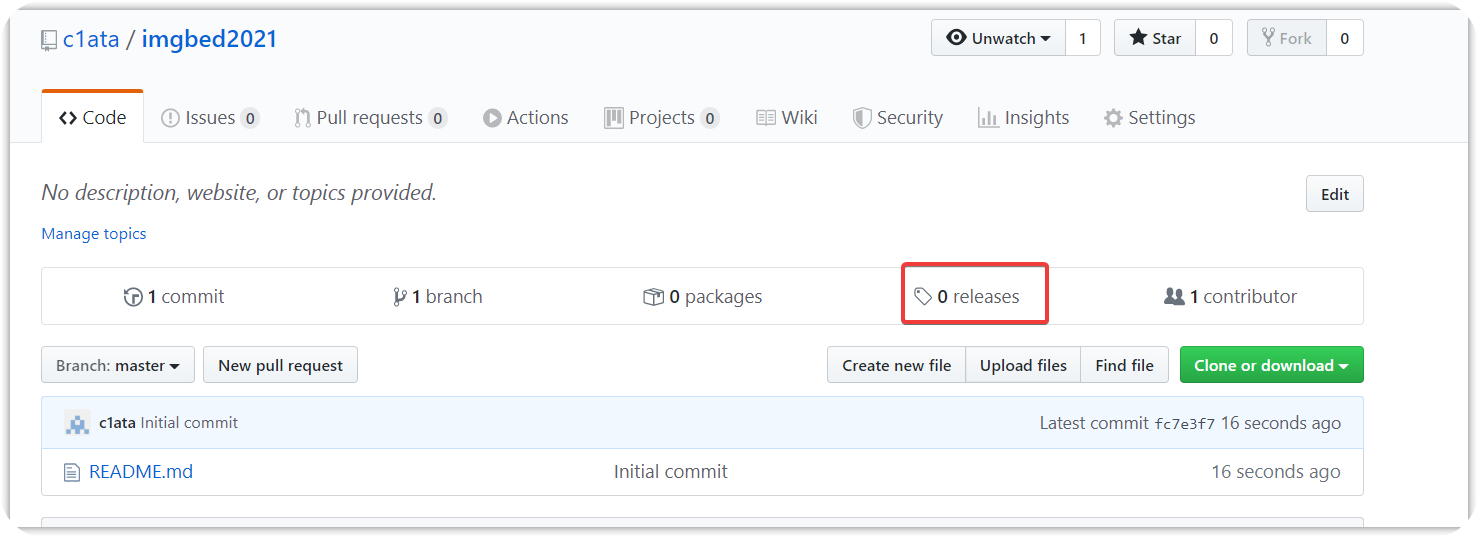Click the README.md file icon
Screen dimensions: 1478x537
point(71,472)
